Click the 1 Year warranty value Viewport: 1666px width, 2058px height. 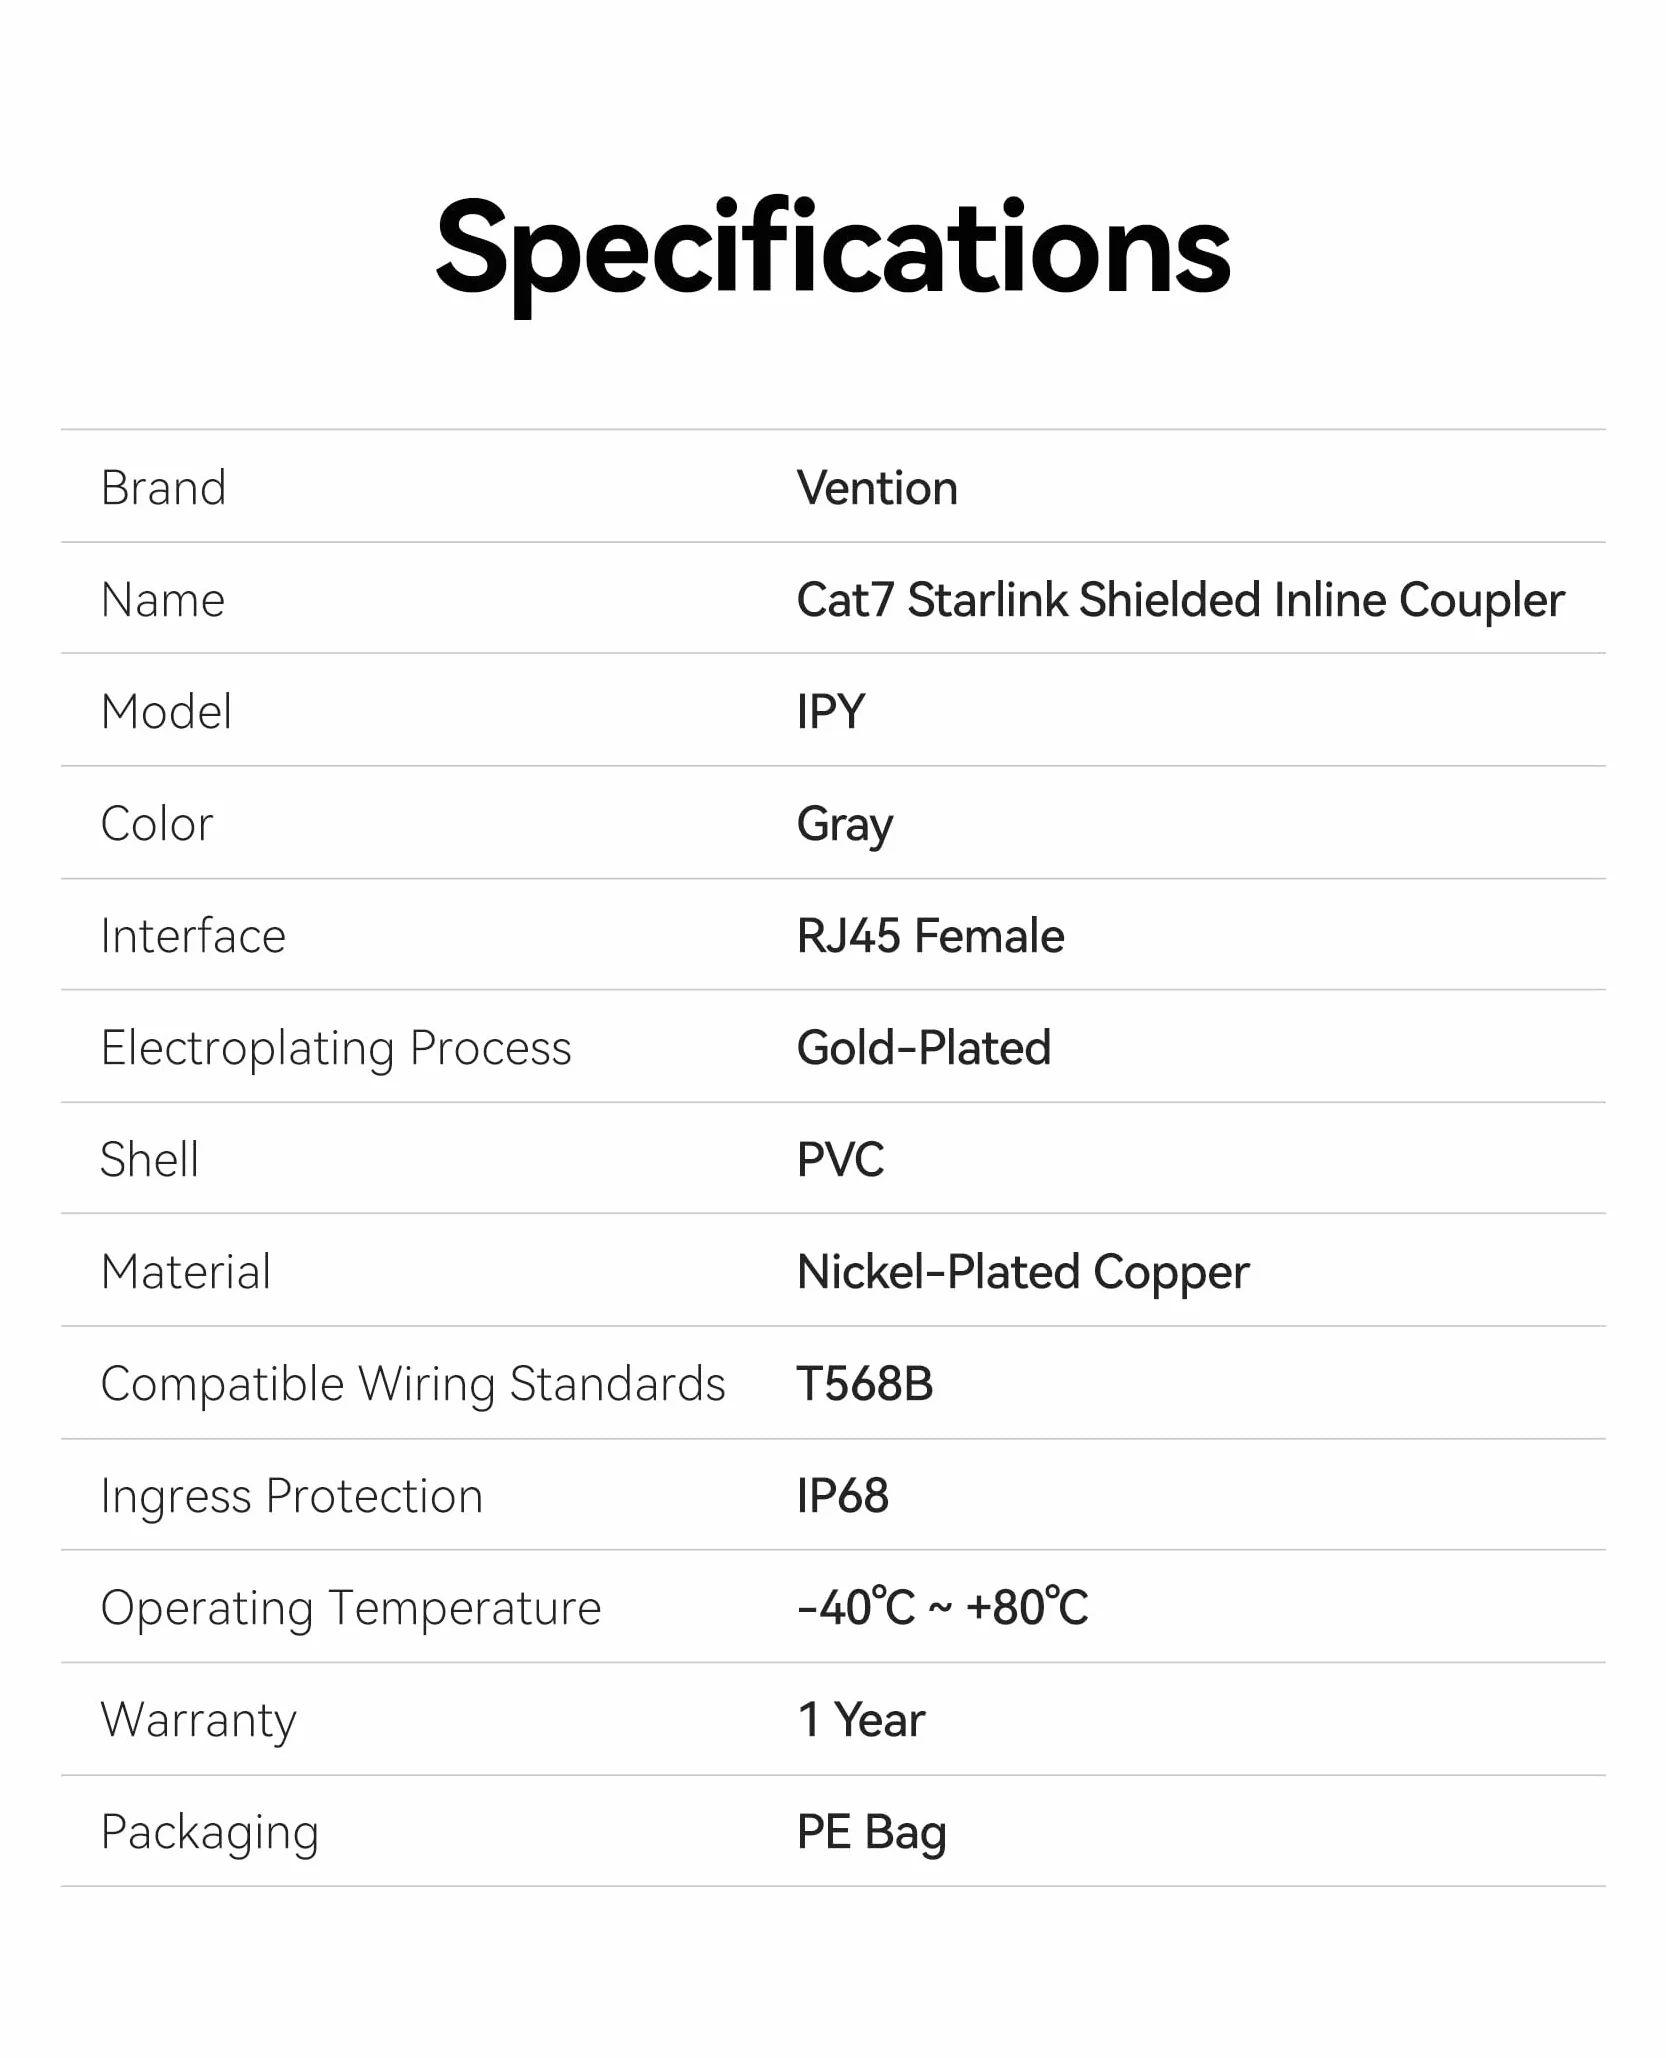(x=861, y=1720)
